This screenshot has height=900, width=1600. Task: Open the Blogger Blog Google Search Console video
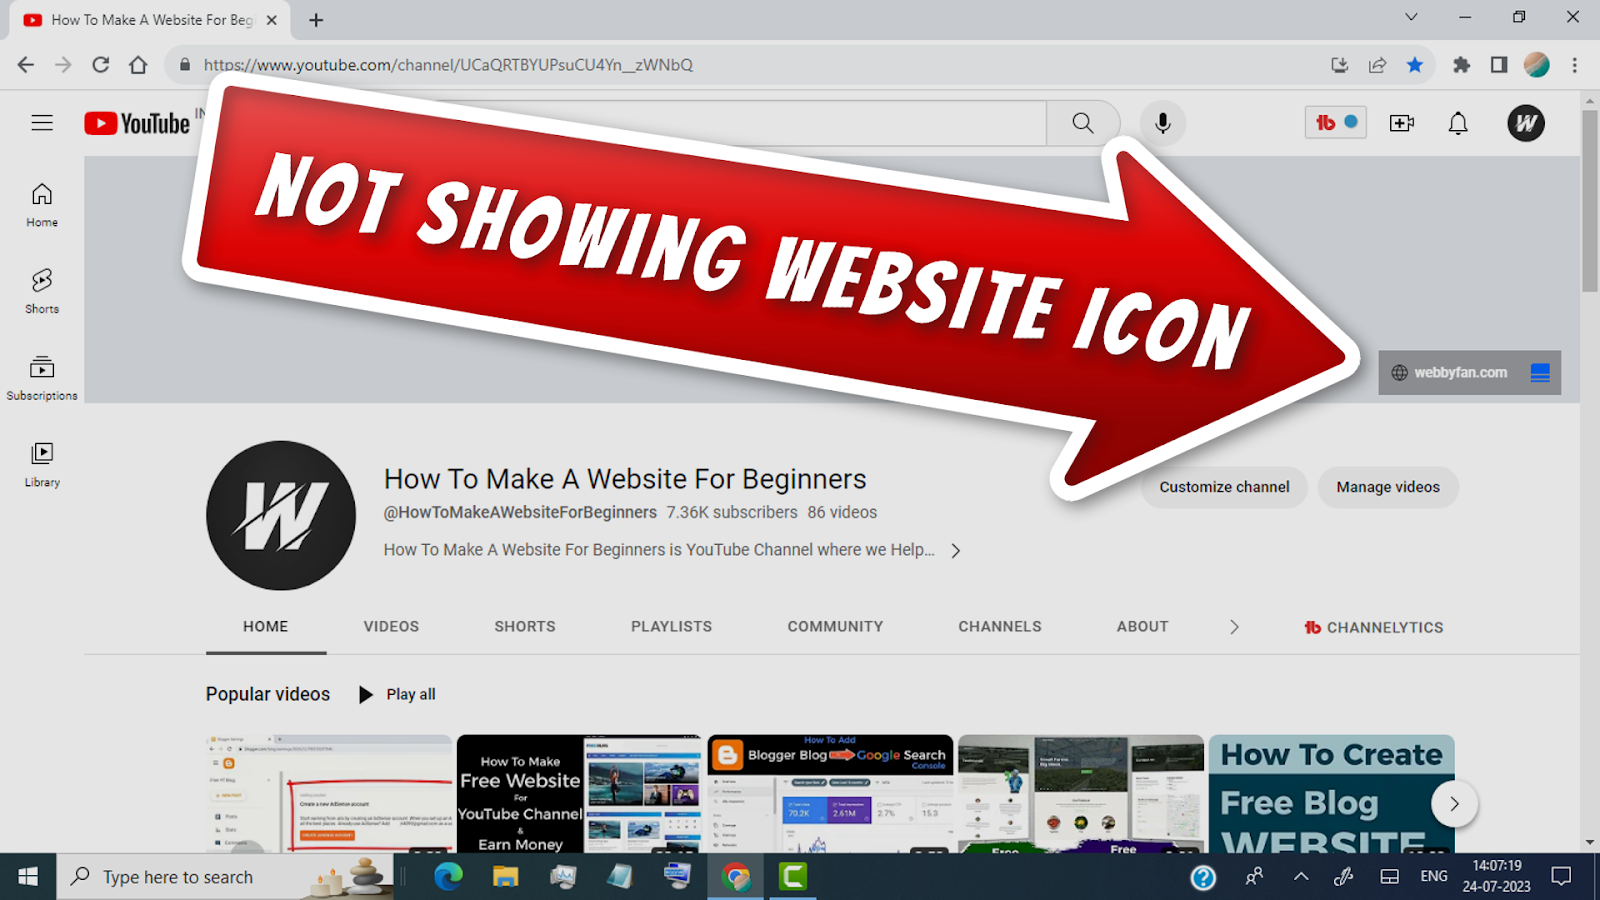click(x=830, y=794)
